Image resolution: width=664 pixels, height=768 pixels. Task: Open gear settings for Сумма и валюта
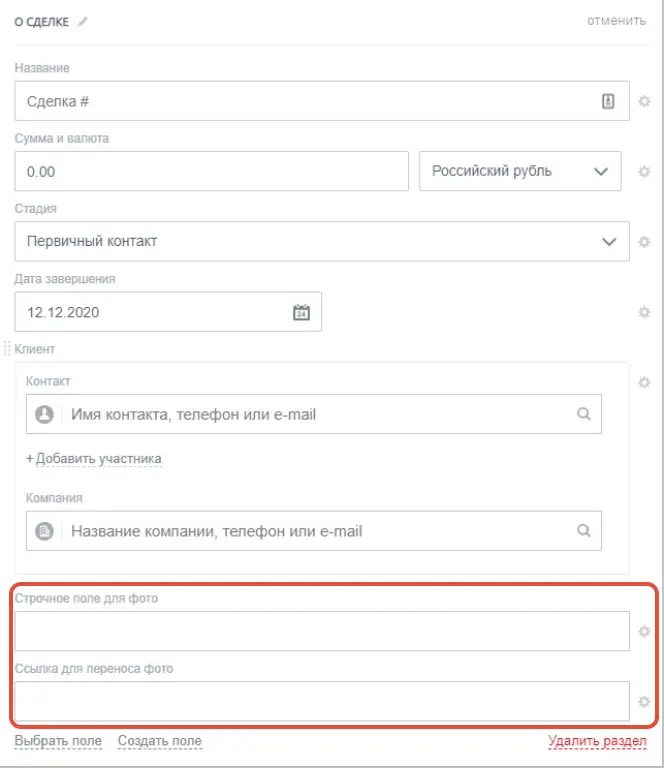[x=644, y=172]
